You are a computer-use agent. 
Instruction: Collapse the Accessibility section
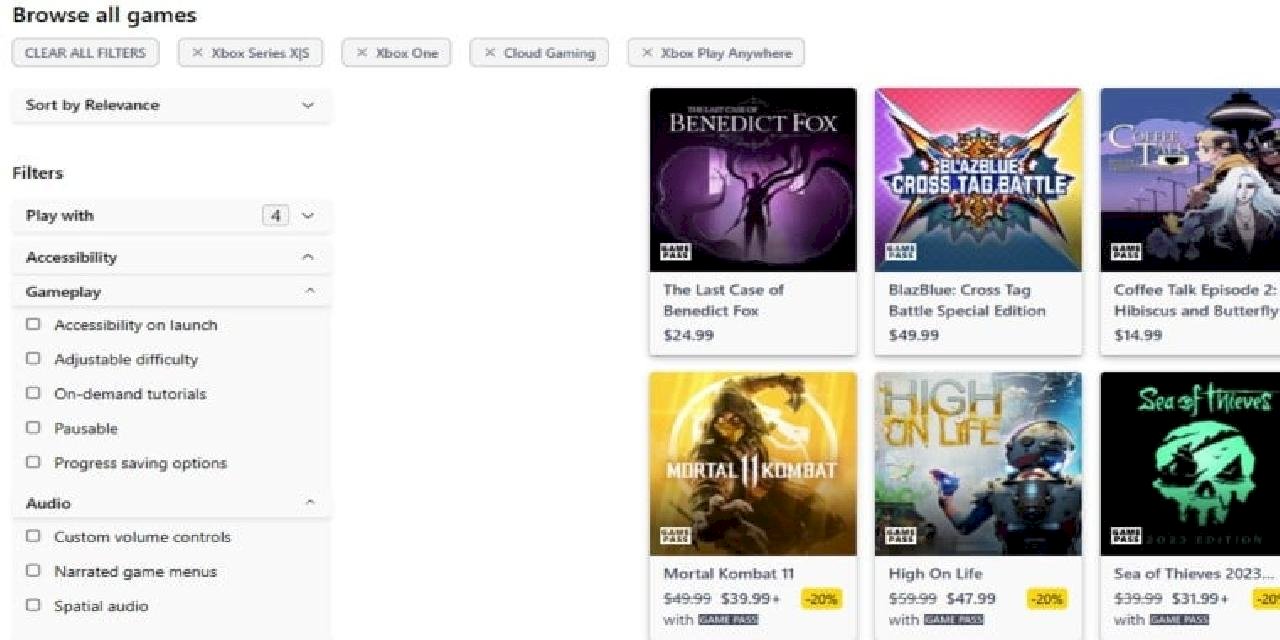310,257
